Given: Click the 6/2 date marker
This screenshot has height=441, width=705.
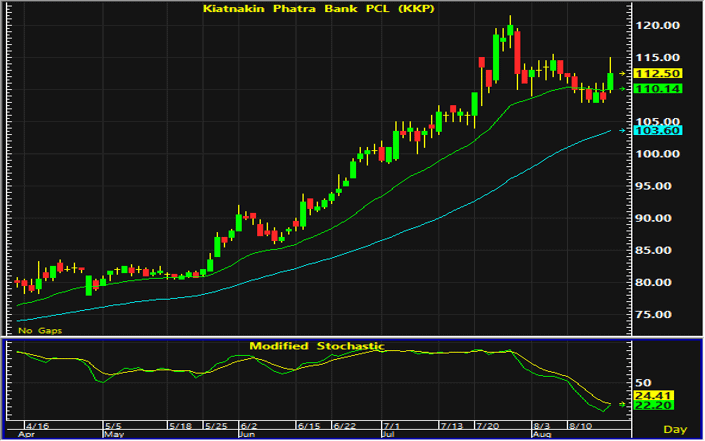Looking at the screenshot, I should [248, 426].
